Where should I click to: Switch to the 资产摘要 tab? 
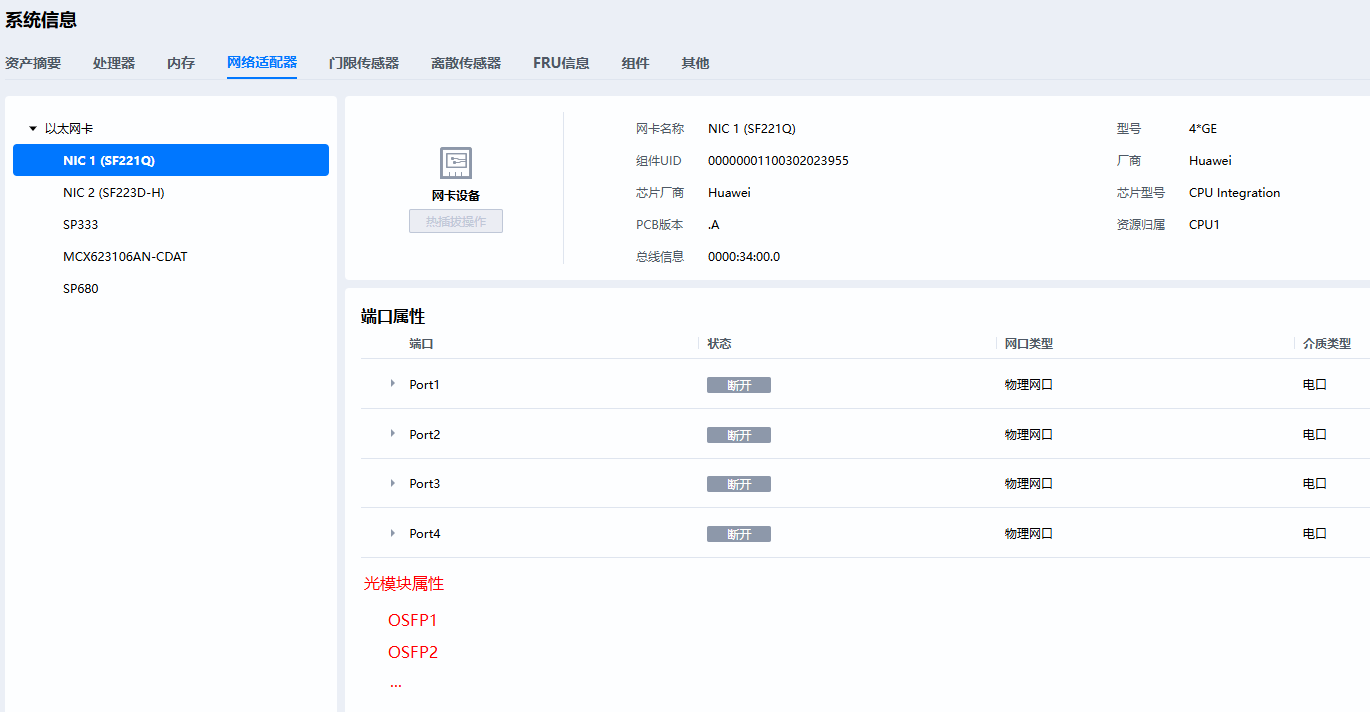[x=33, y=63]
